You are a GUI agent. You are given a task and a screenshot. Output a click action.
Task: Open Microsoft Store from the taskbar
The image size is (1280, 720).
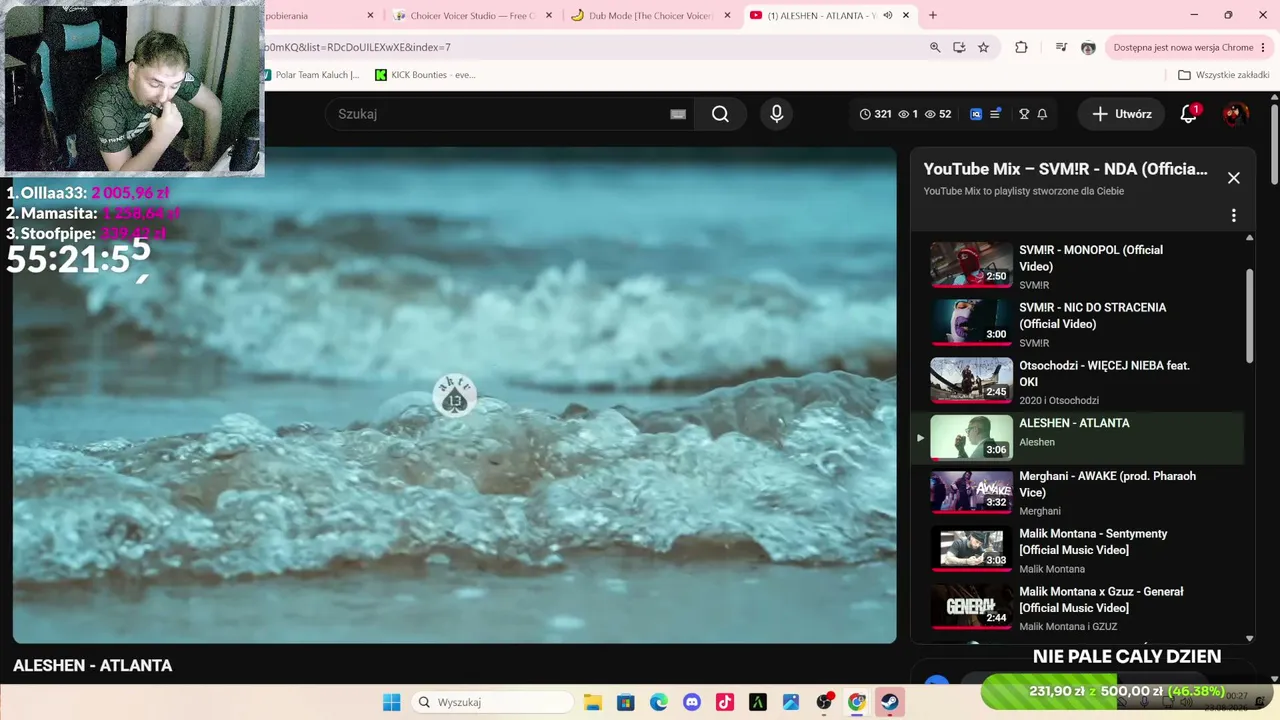point(625,702)
